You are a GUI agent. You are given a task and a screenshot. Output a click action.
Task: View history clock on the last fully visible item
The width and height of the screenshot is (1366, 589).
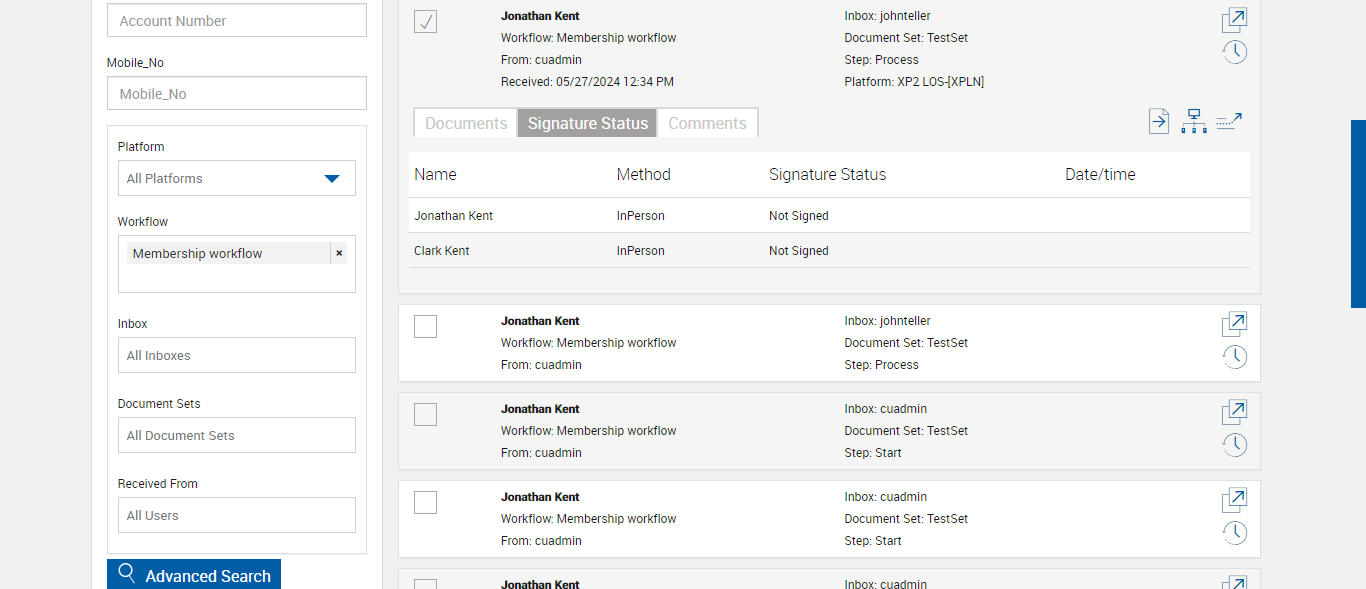point(1235,533)
